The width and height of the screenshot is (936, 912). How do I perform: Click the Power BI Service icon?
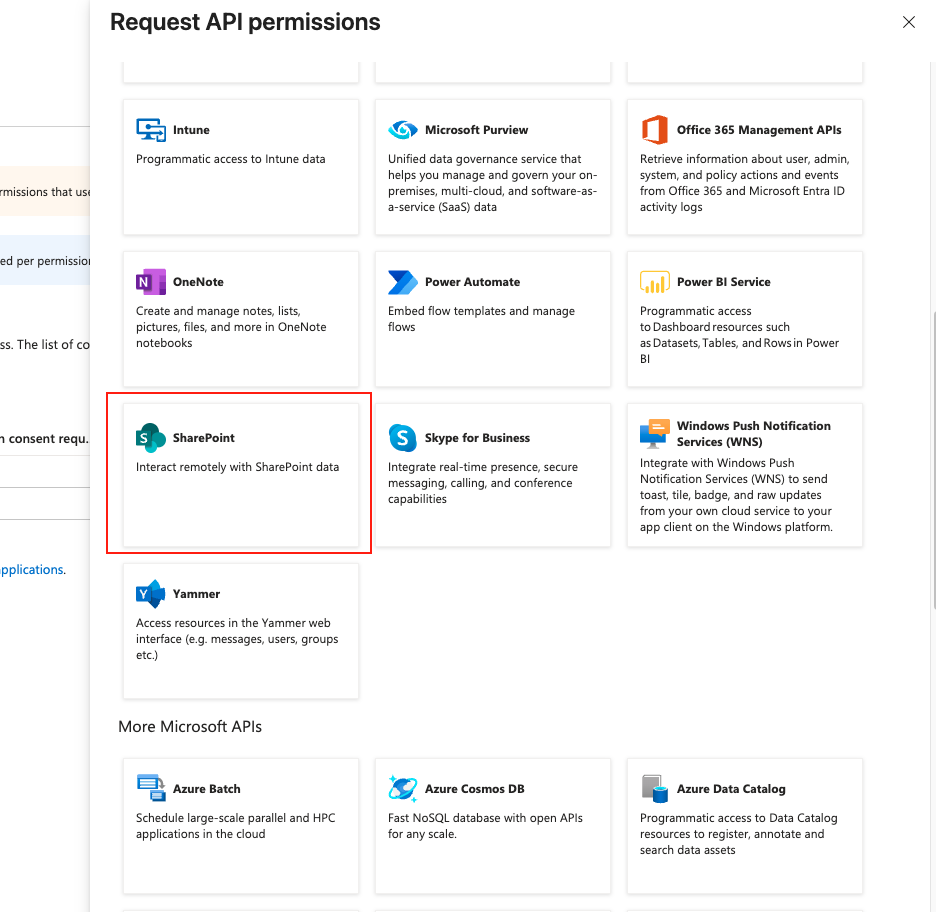point(654,281)
